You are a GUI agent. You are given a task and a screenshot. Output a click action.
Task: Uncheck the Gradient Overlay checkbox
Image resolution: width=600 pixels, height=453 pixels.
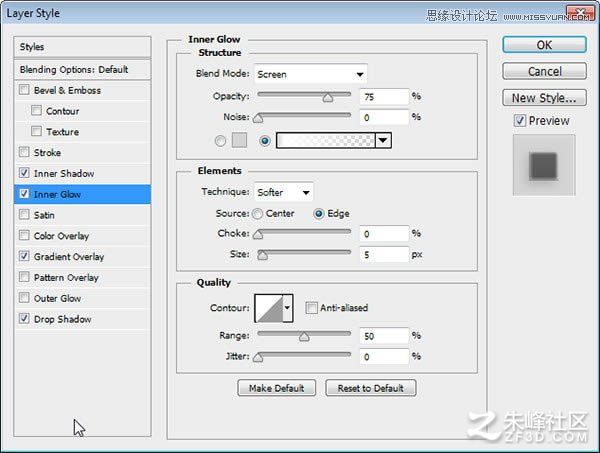24,256
